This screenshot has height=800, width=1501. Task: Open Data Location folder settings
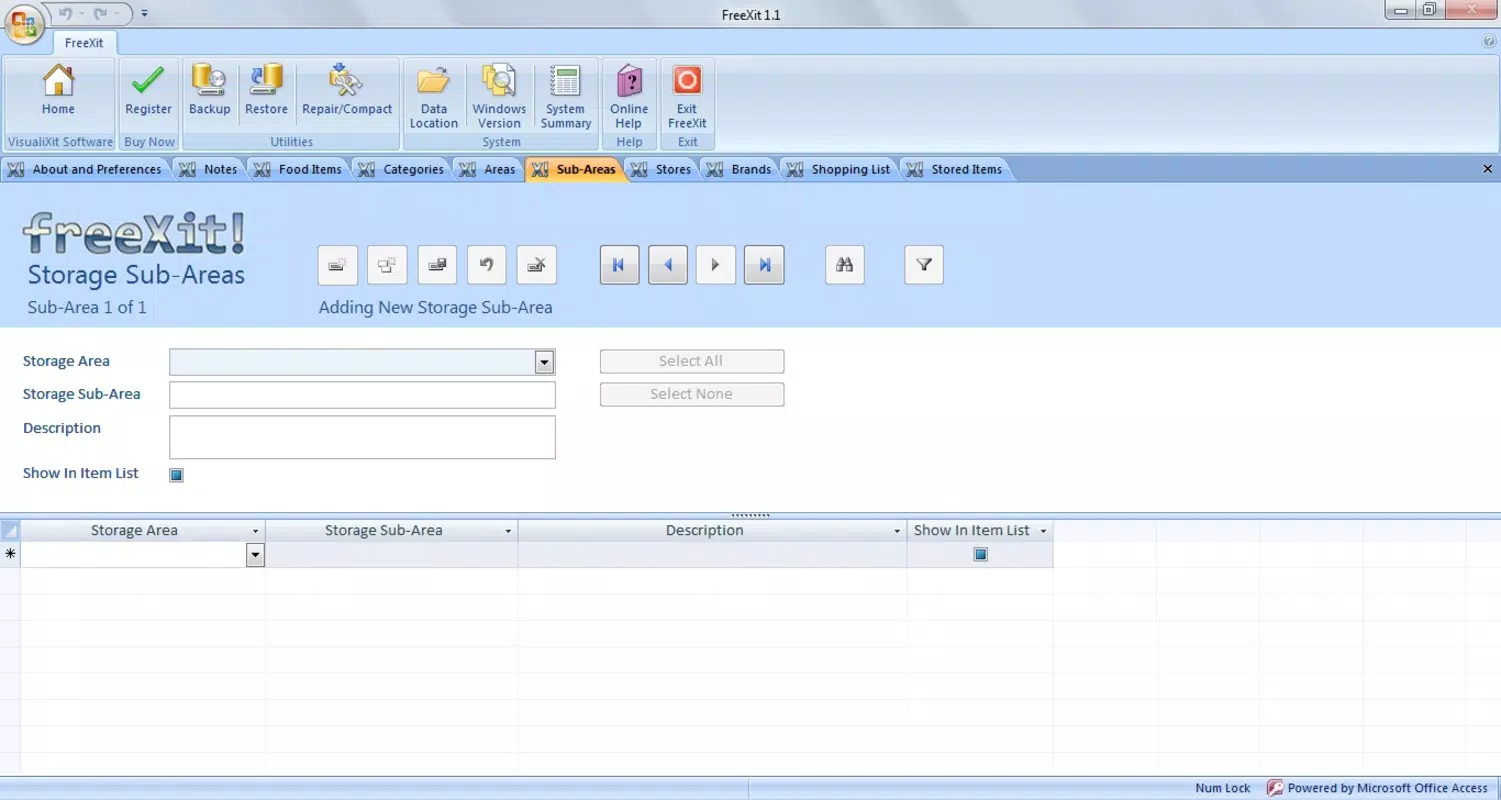(433, 97)
